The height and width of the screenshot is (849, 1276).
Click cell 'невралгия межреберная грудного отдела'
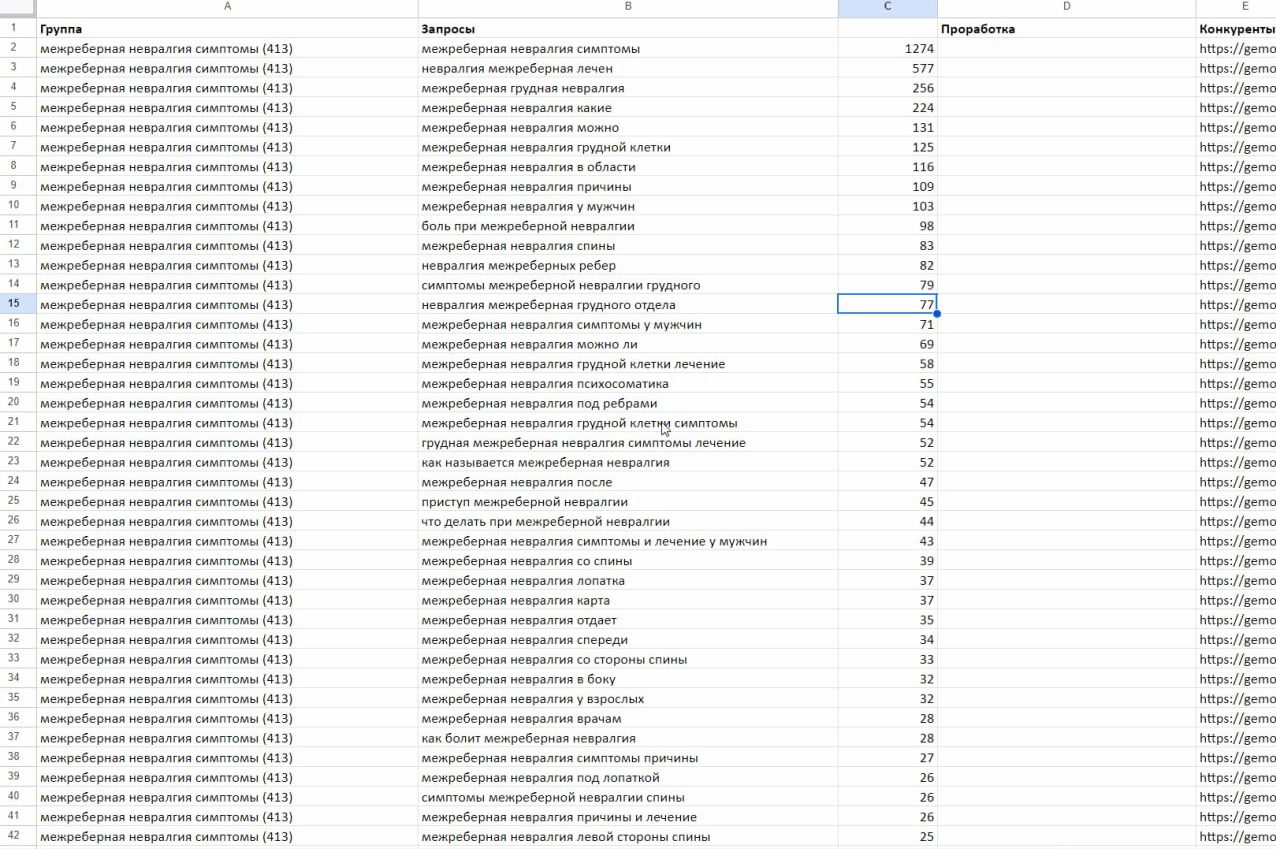tap(628, 304)
